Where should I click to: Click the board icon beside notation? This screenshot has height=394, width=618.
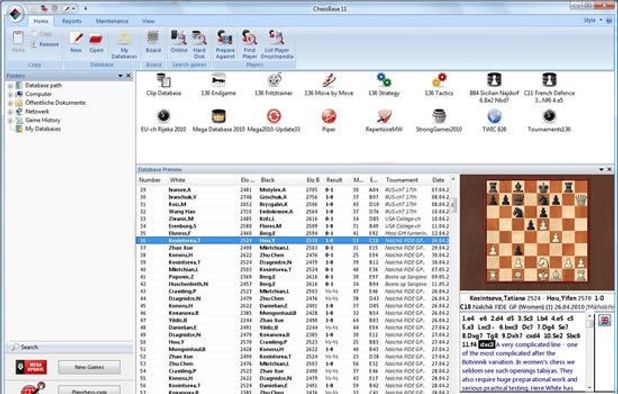[x=605, y=320]
